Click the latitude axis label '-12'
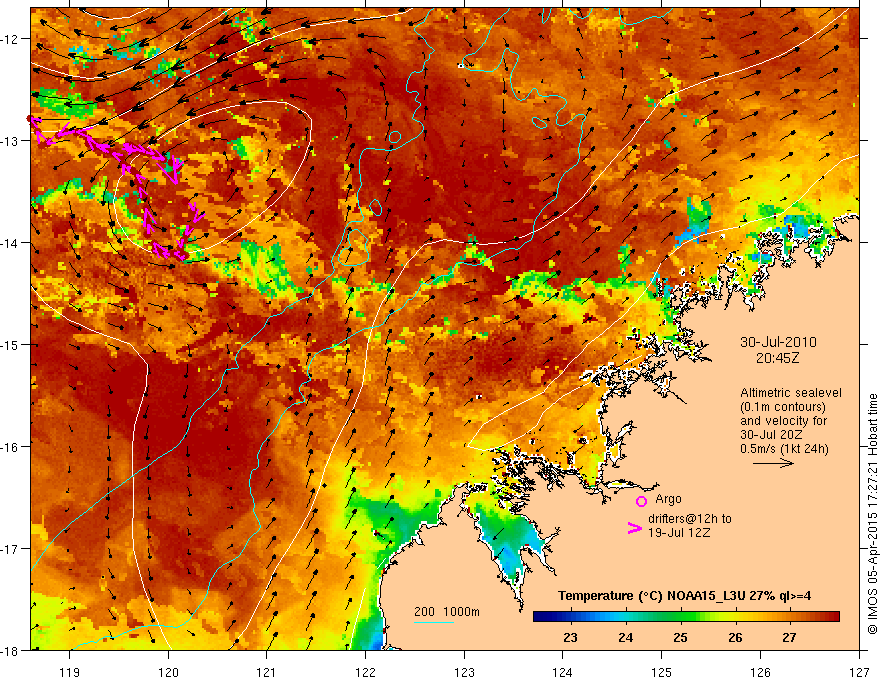880x680 pixels. point(10,39)
